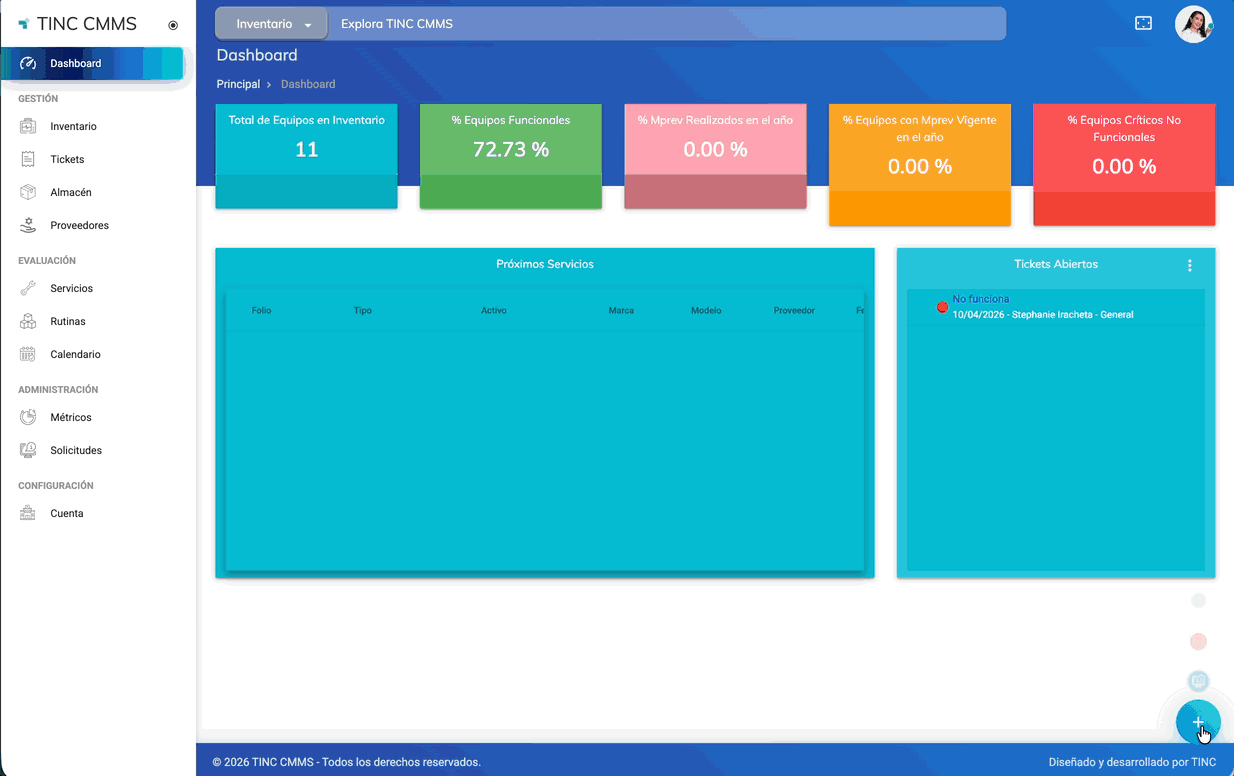Image resolution: width=1234 pixels, height=776 pixels.
Task: Open Servicios wrench icon
Action: pyautogui.click(x=28, y=289)
